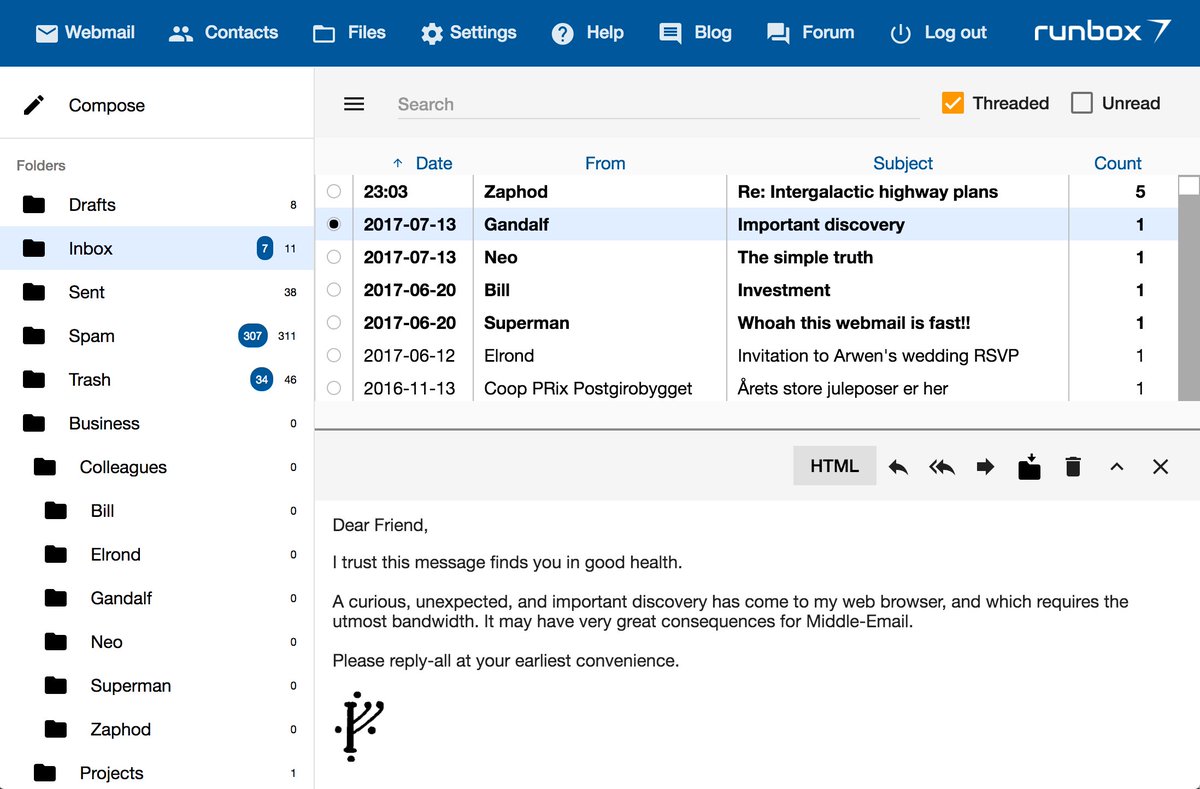
Task: Select radio button for Zaphod's message
Action: click(x=334, y=191)
